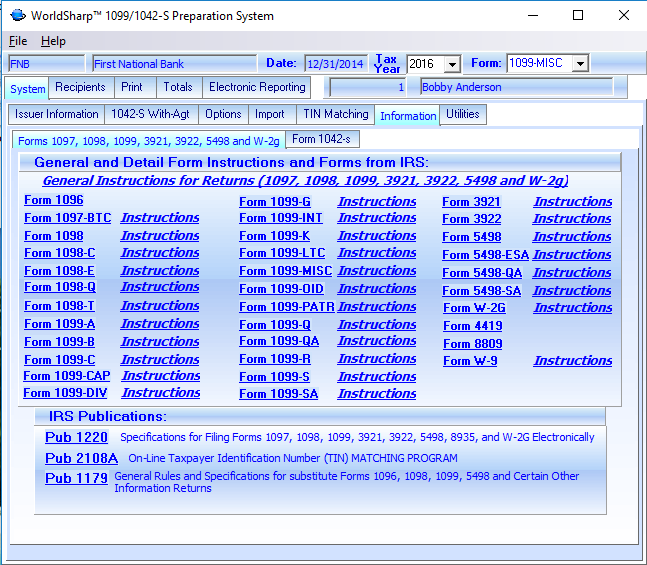Image resolution: width=647 pixels, height=565 pixels.
Task: Click the FNB issuer code field
Action: point(45,64)
